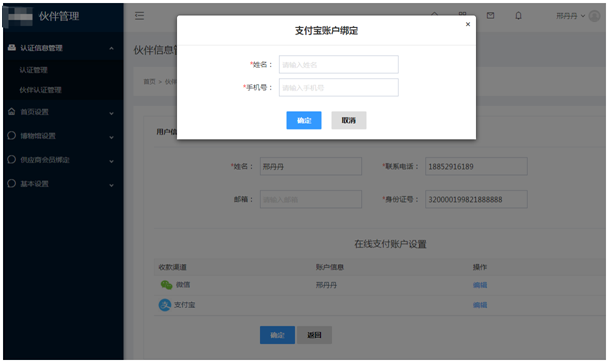Click the 首页设置 home icon
This screenshot has height=363, width=609.
coord(12,112)
